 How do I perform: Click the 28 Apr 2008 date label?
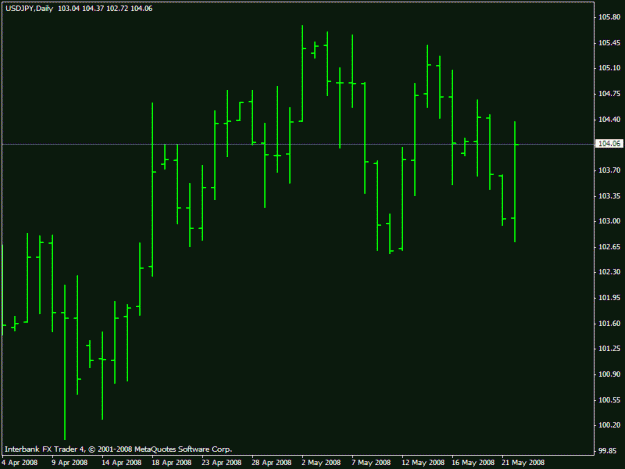(271, 463)
